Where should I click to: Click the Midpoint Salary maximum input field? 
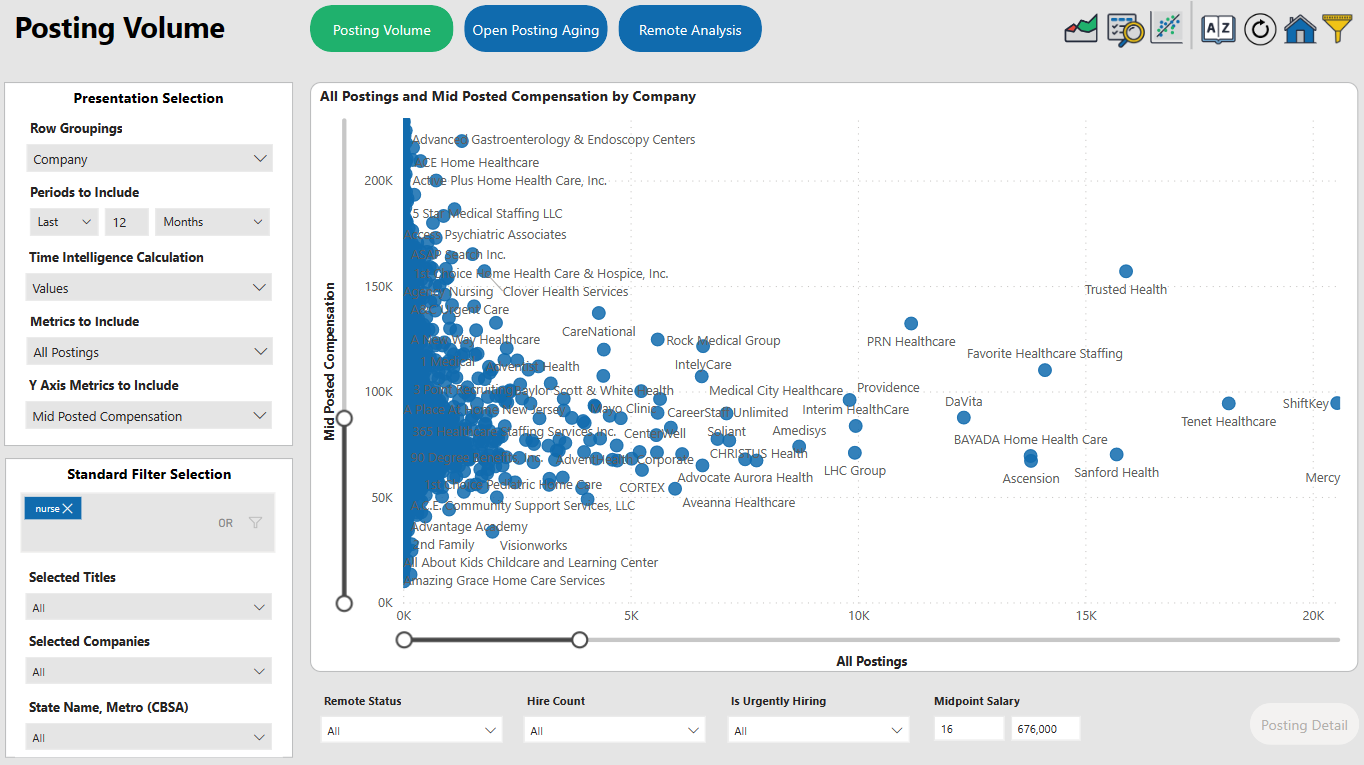1045,728
